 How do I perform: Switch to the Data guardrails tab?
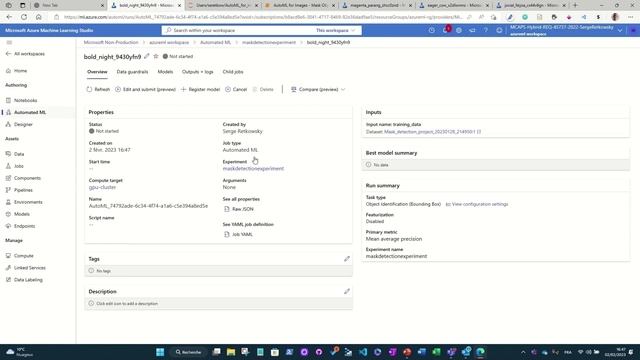[132, 72]
